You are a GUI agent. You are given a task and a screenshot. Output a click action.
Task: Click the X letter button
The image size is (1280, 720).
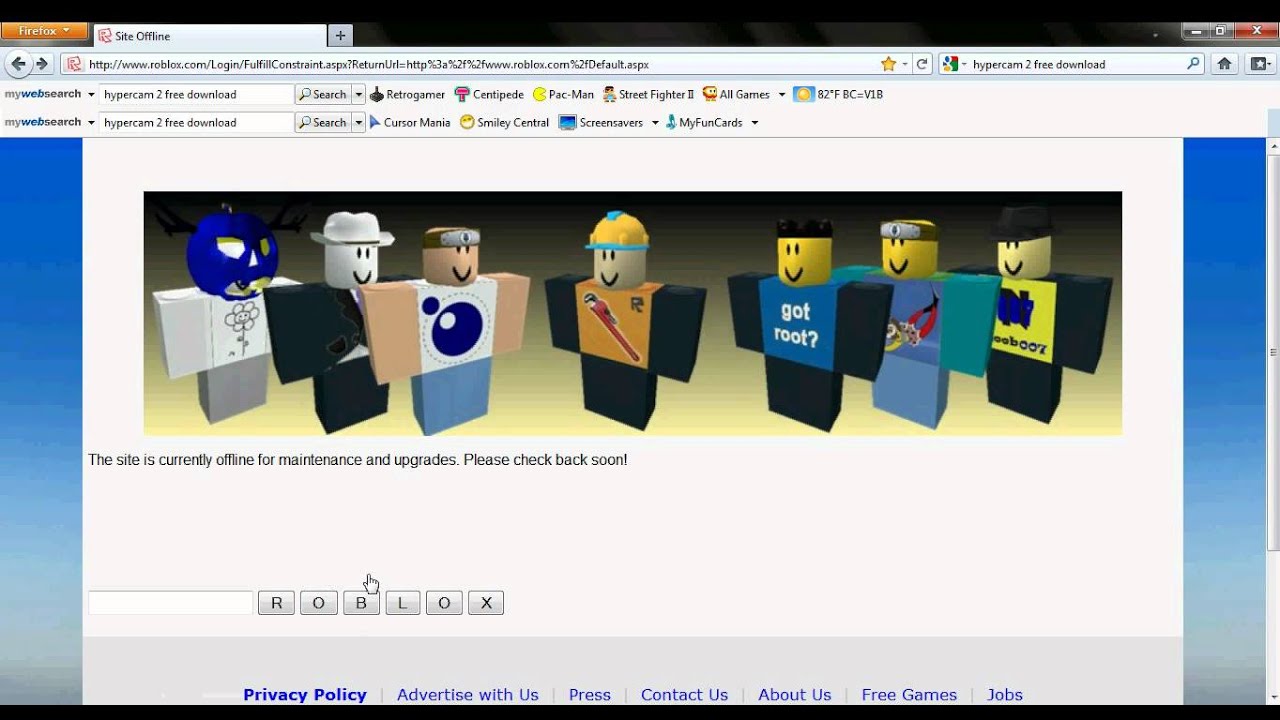[486, 603]
